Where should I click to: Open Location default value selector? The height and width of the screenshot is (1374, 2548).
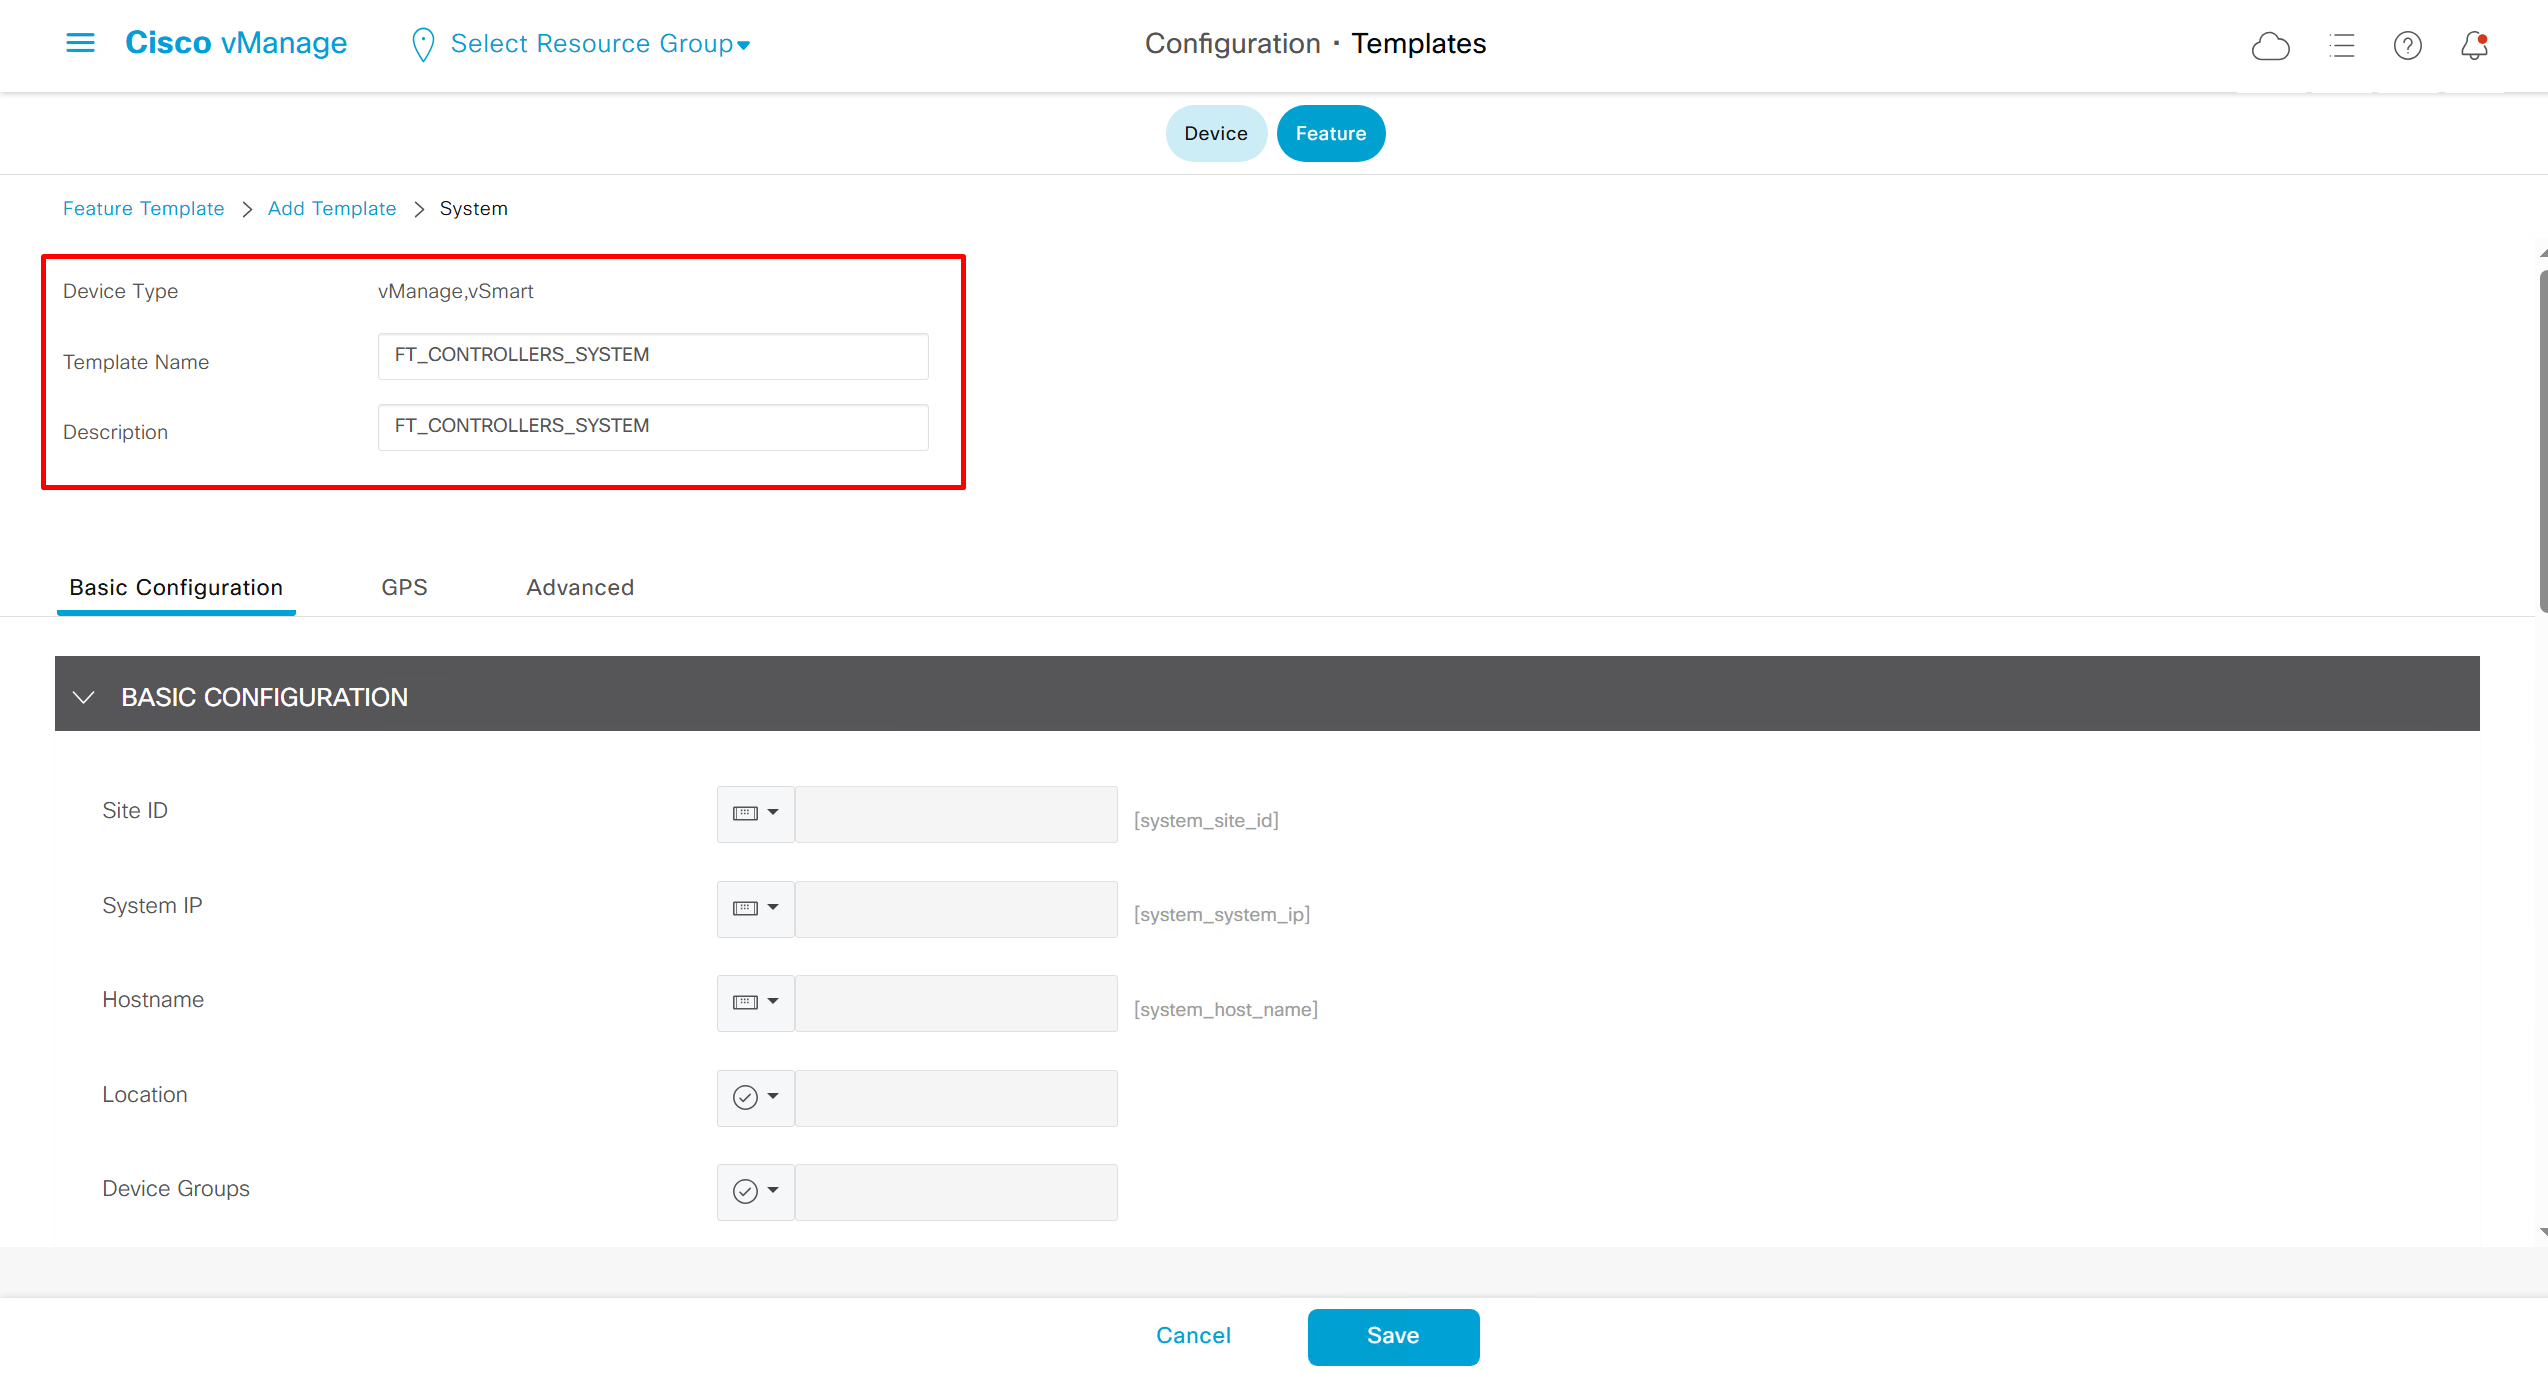point(755,1097)
